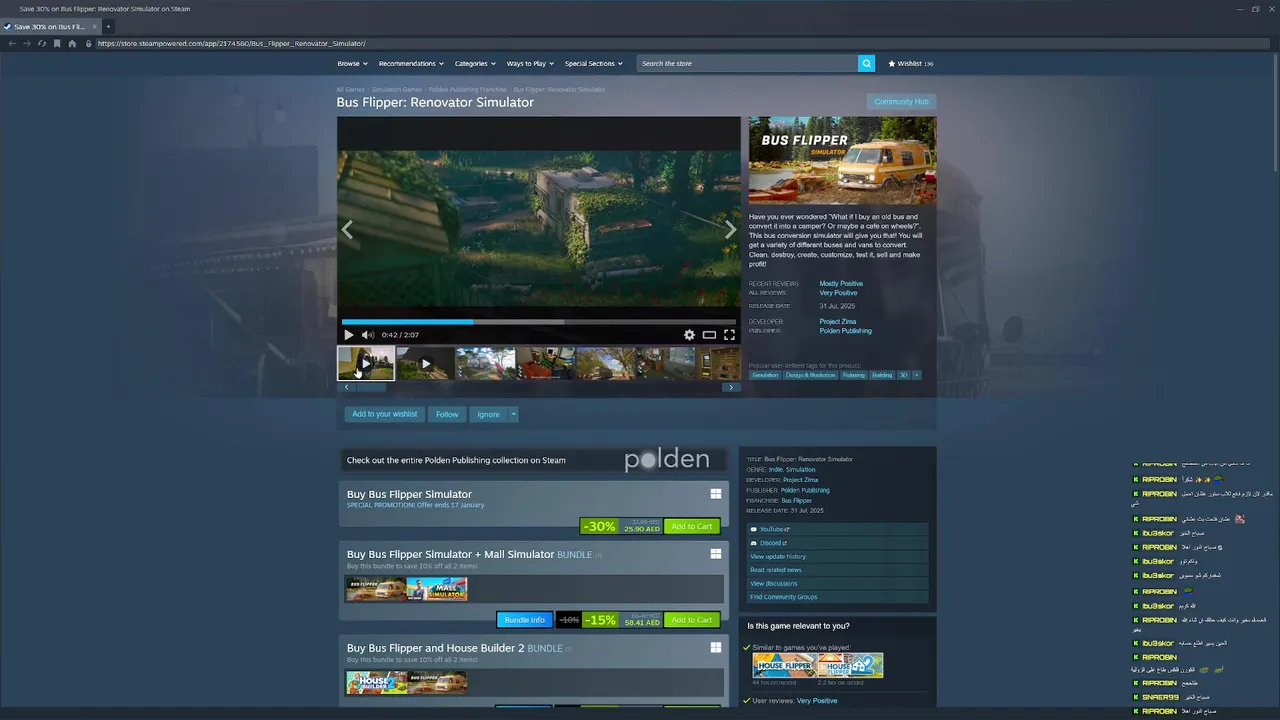This screenshot has height=720, width=1280.
Task: Open the Community Hub button
Action: pos(901,101)
